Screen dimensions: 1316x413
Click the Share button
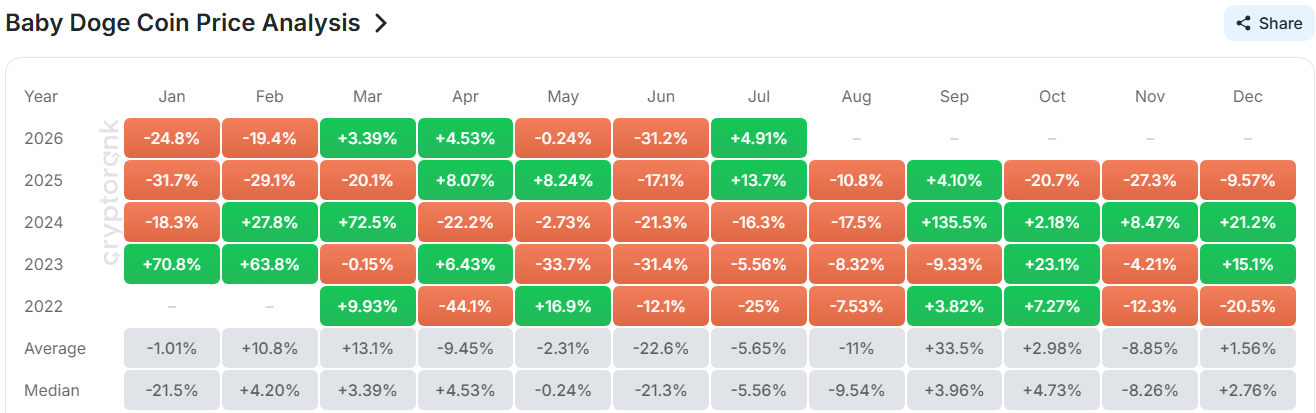click(x=1269, y=23)
